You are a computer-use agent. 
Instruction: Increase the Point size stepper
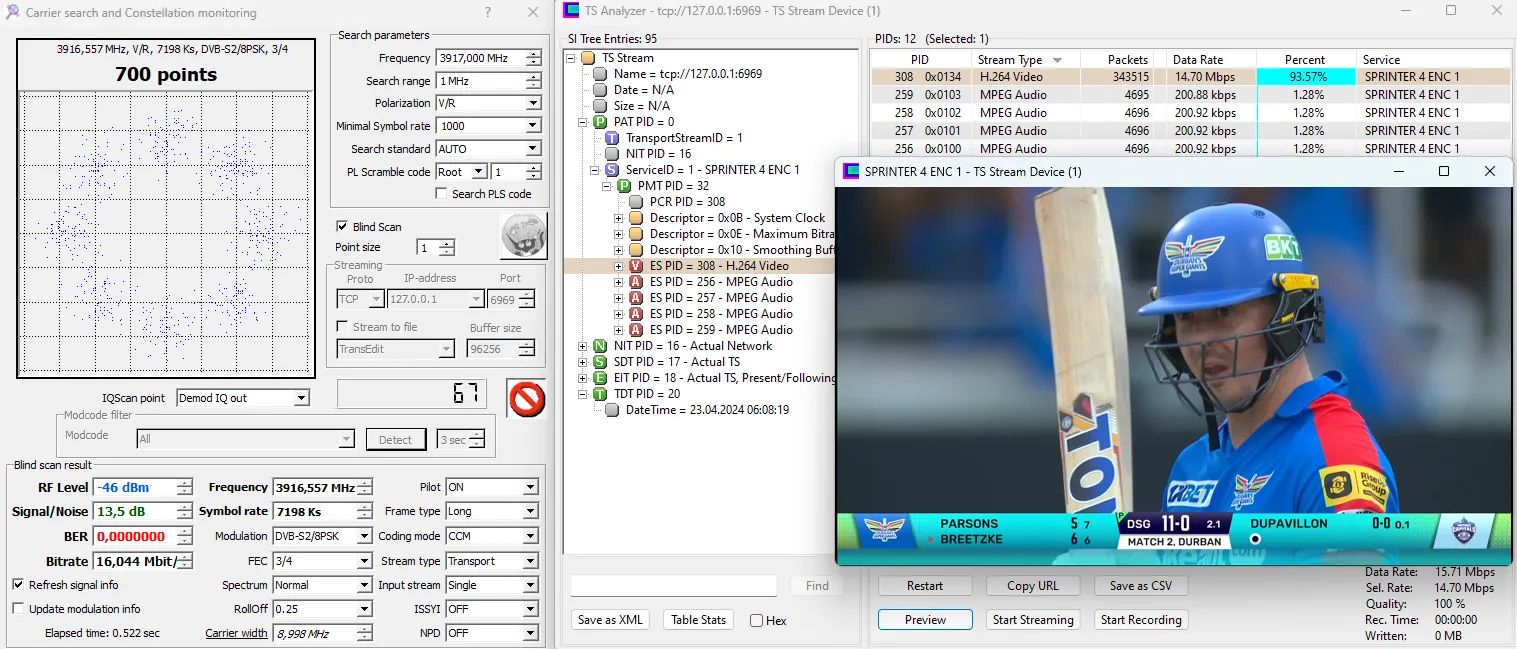click(447, 244)
